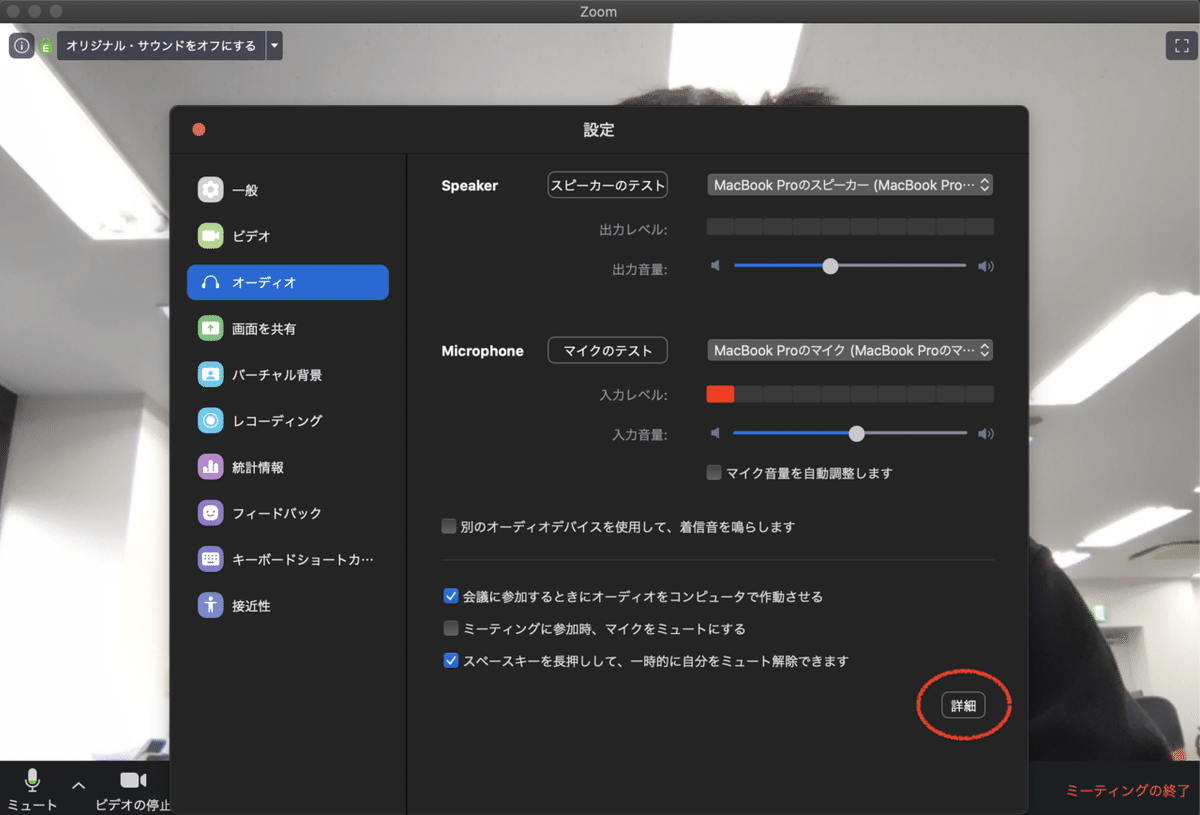This screenshot has height=815, width=1200.
Task: Expand audio options caret next to ミュート
Action: coord(79,785)
